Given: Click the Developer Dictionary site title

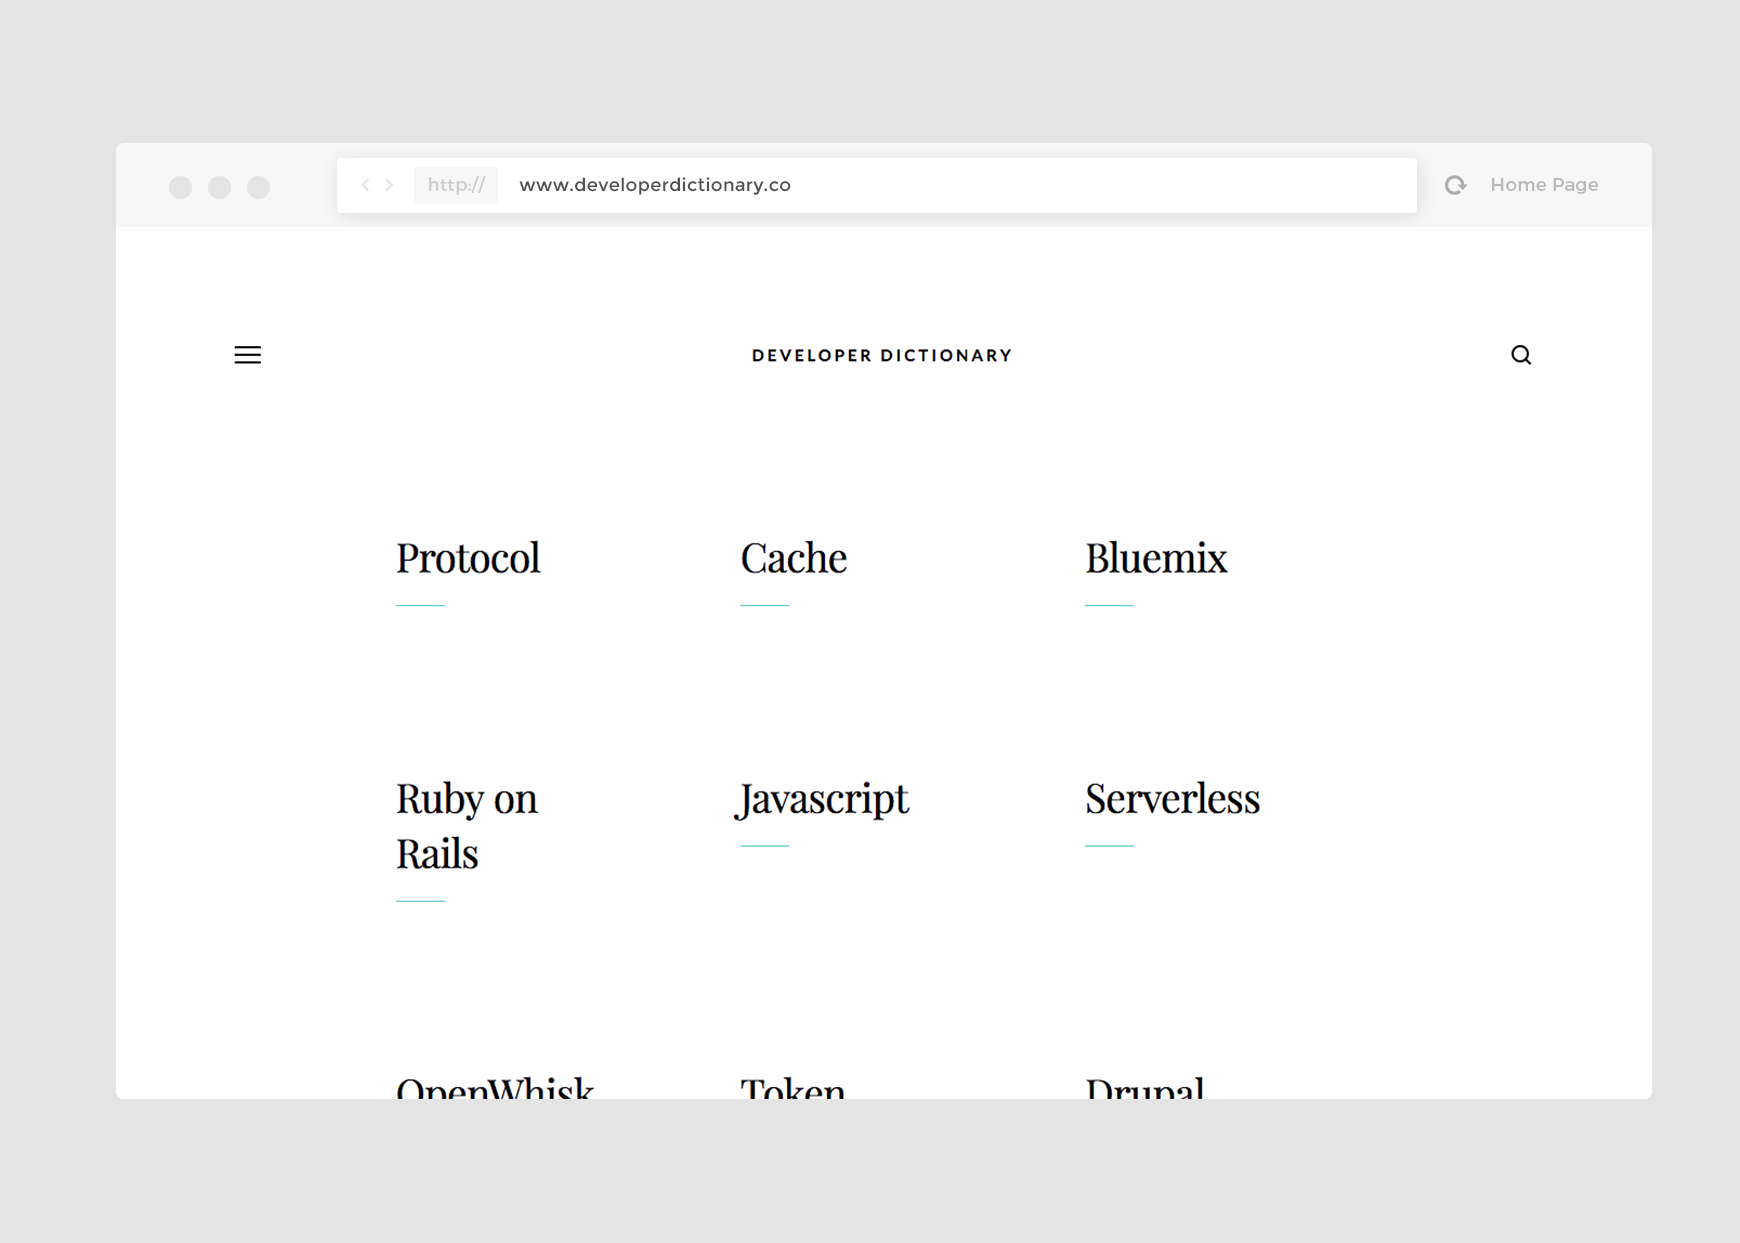Looking at the screenshot, I should pos(882,356).
